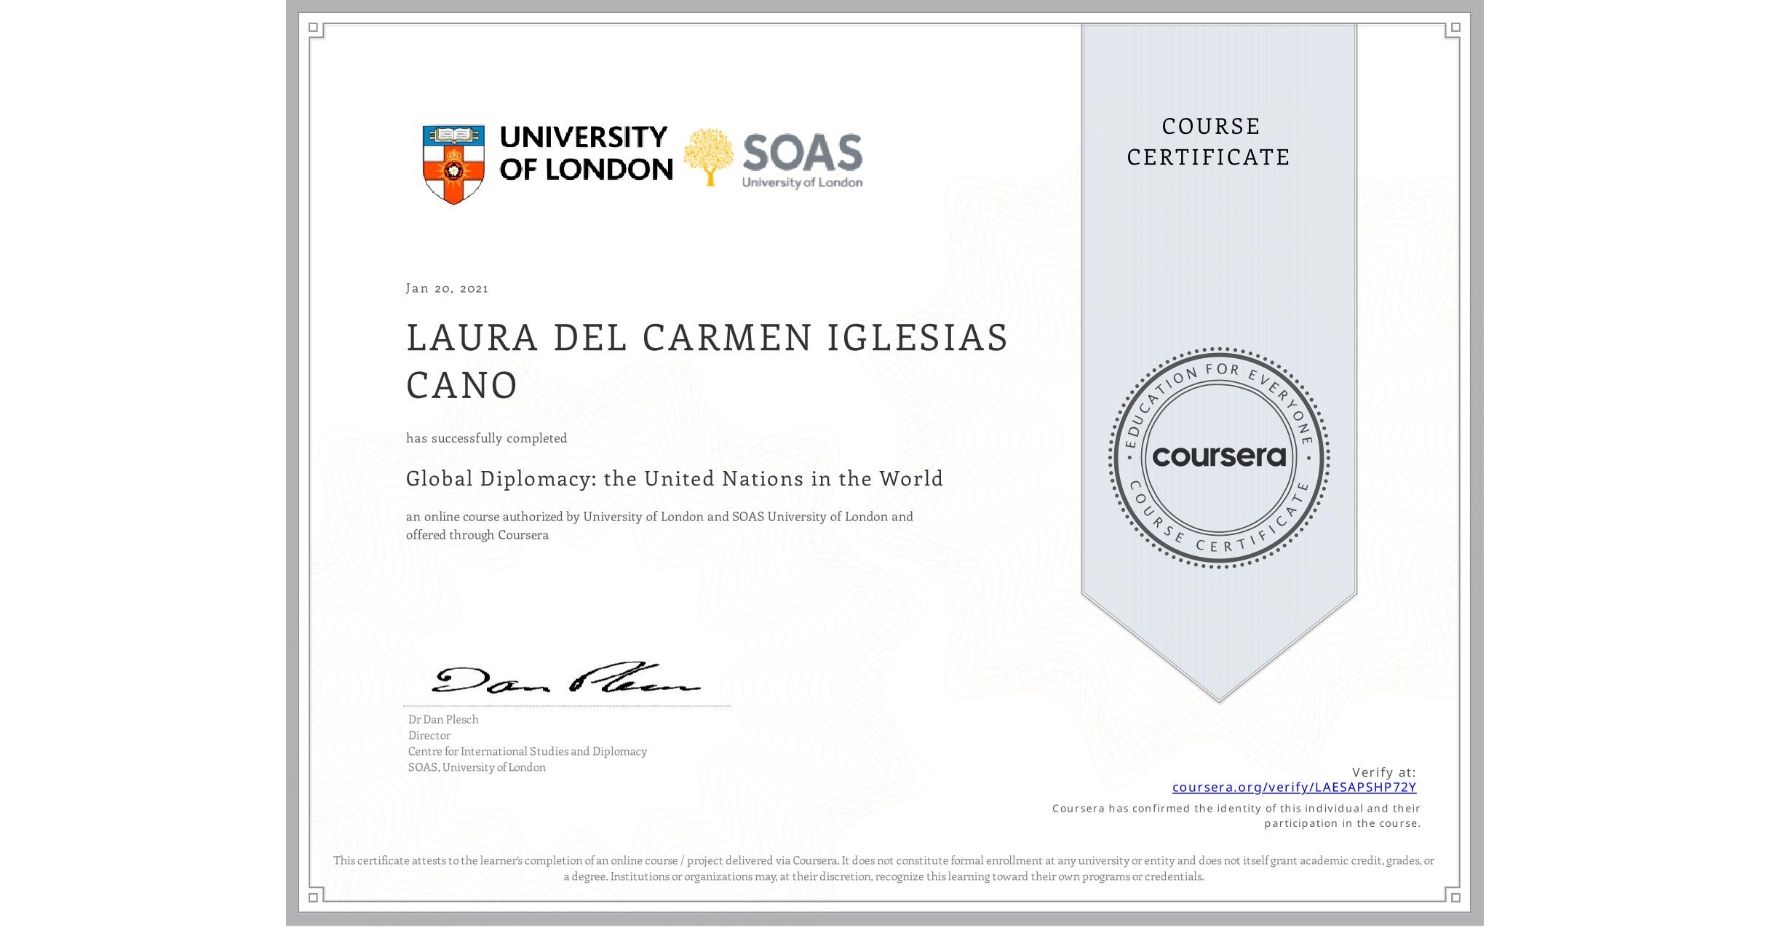
Task: Click the Verify at label
Action: point(1383,771)
